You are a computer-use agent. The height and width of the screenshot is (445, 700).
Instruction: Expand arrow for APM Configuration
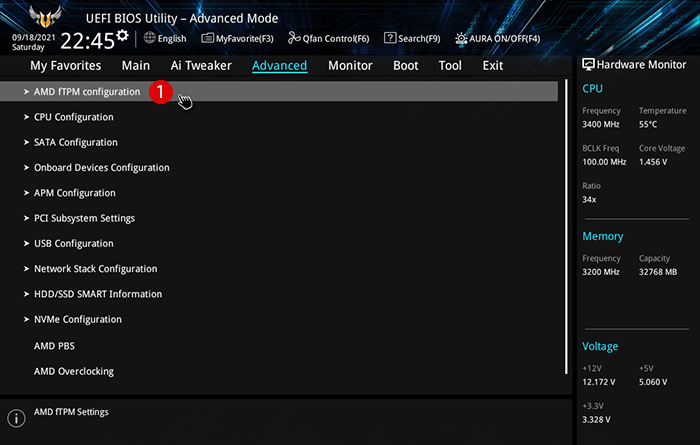(x=26, y=193)
